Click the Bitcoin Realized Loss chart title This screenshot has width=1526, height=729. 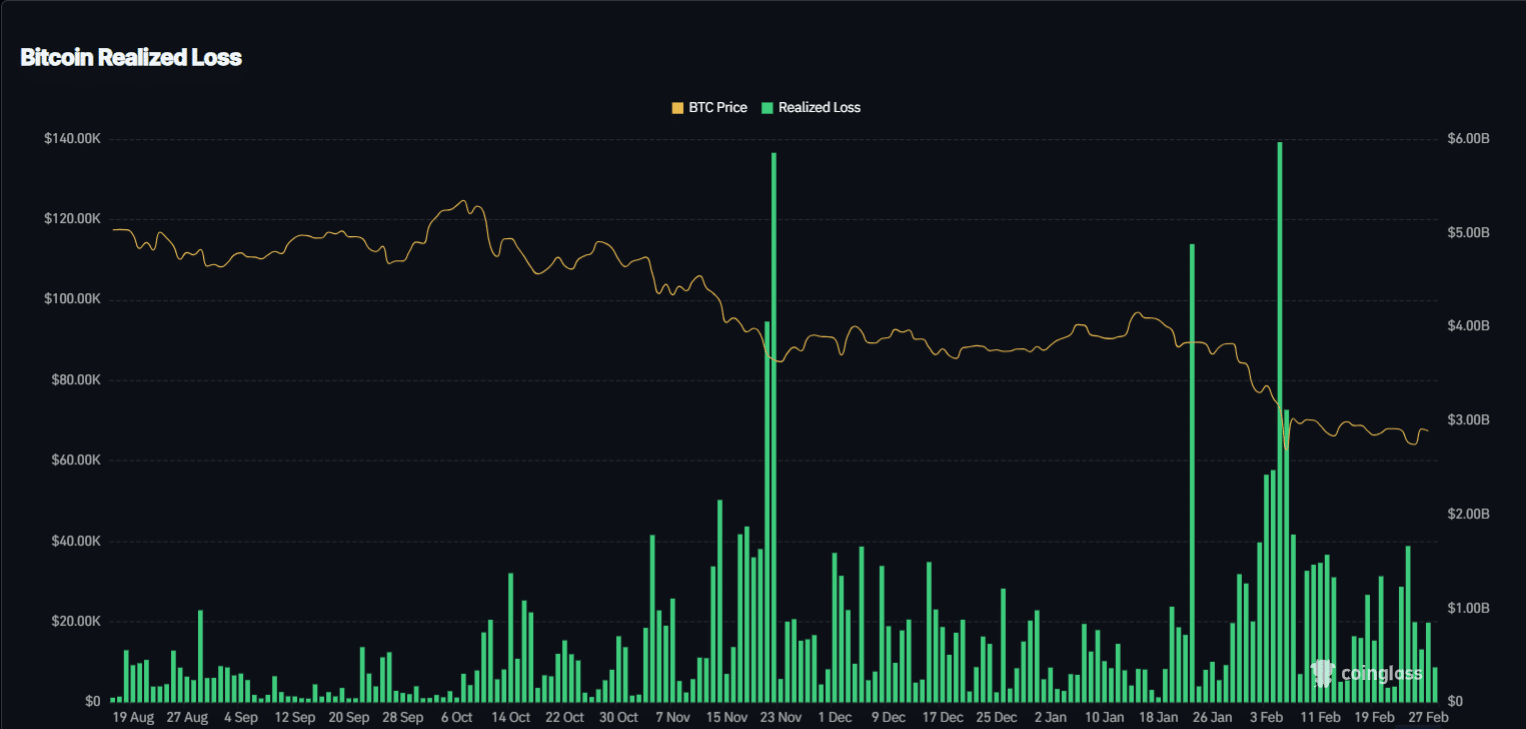(131, 57)
